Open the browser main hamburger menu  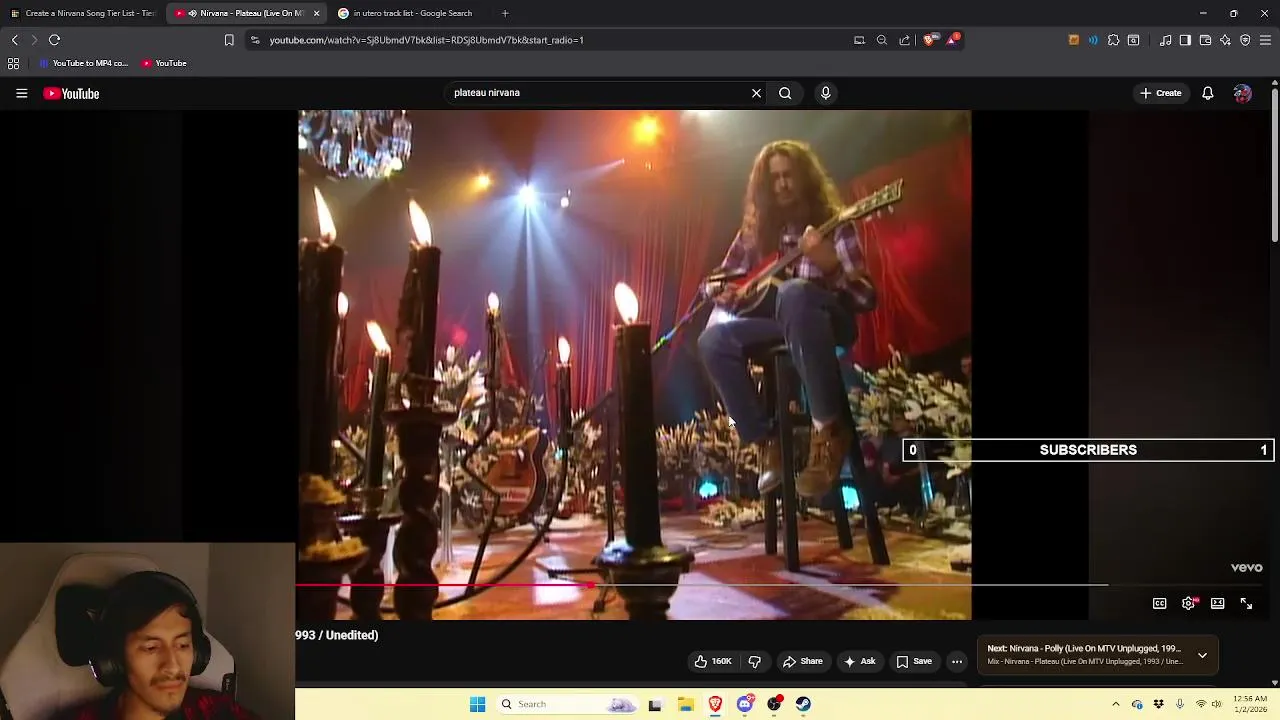(x=1265, y=40)
